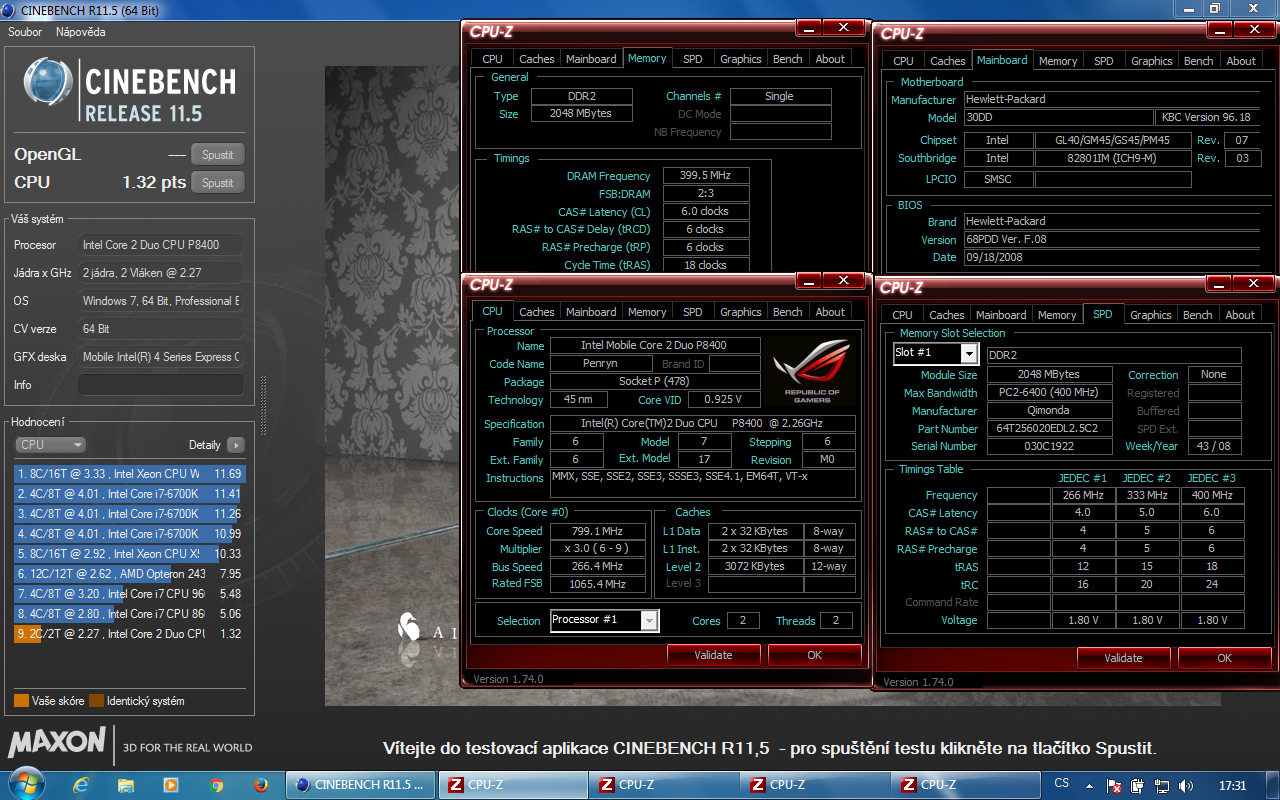Select ranking row 2C/2T @ 2.27 Core 2 Duo
Image resolution: width=1280 pixels, height=800 pixels.
point(129,634)
